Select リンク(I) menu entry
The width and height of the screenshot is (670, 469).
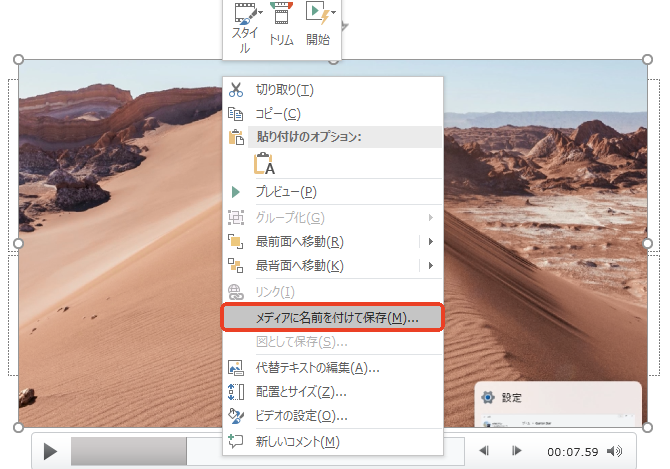(x=332, y=292)
